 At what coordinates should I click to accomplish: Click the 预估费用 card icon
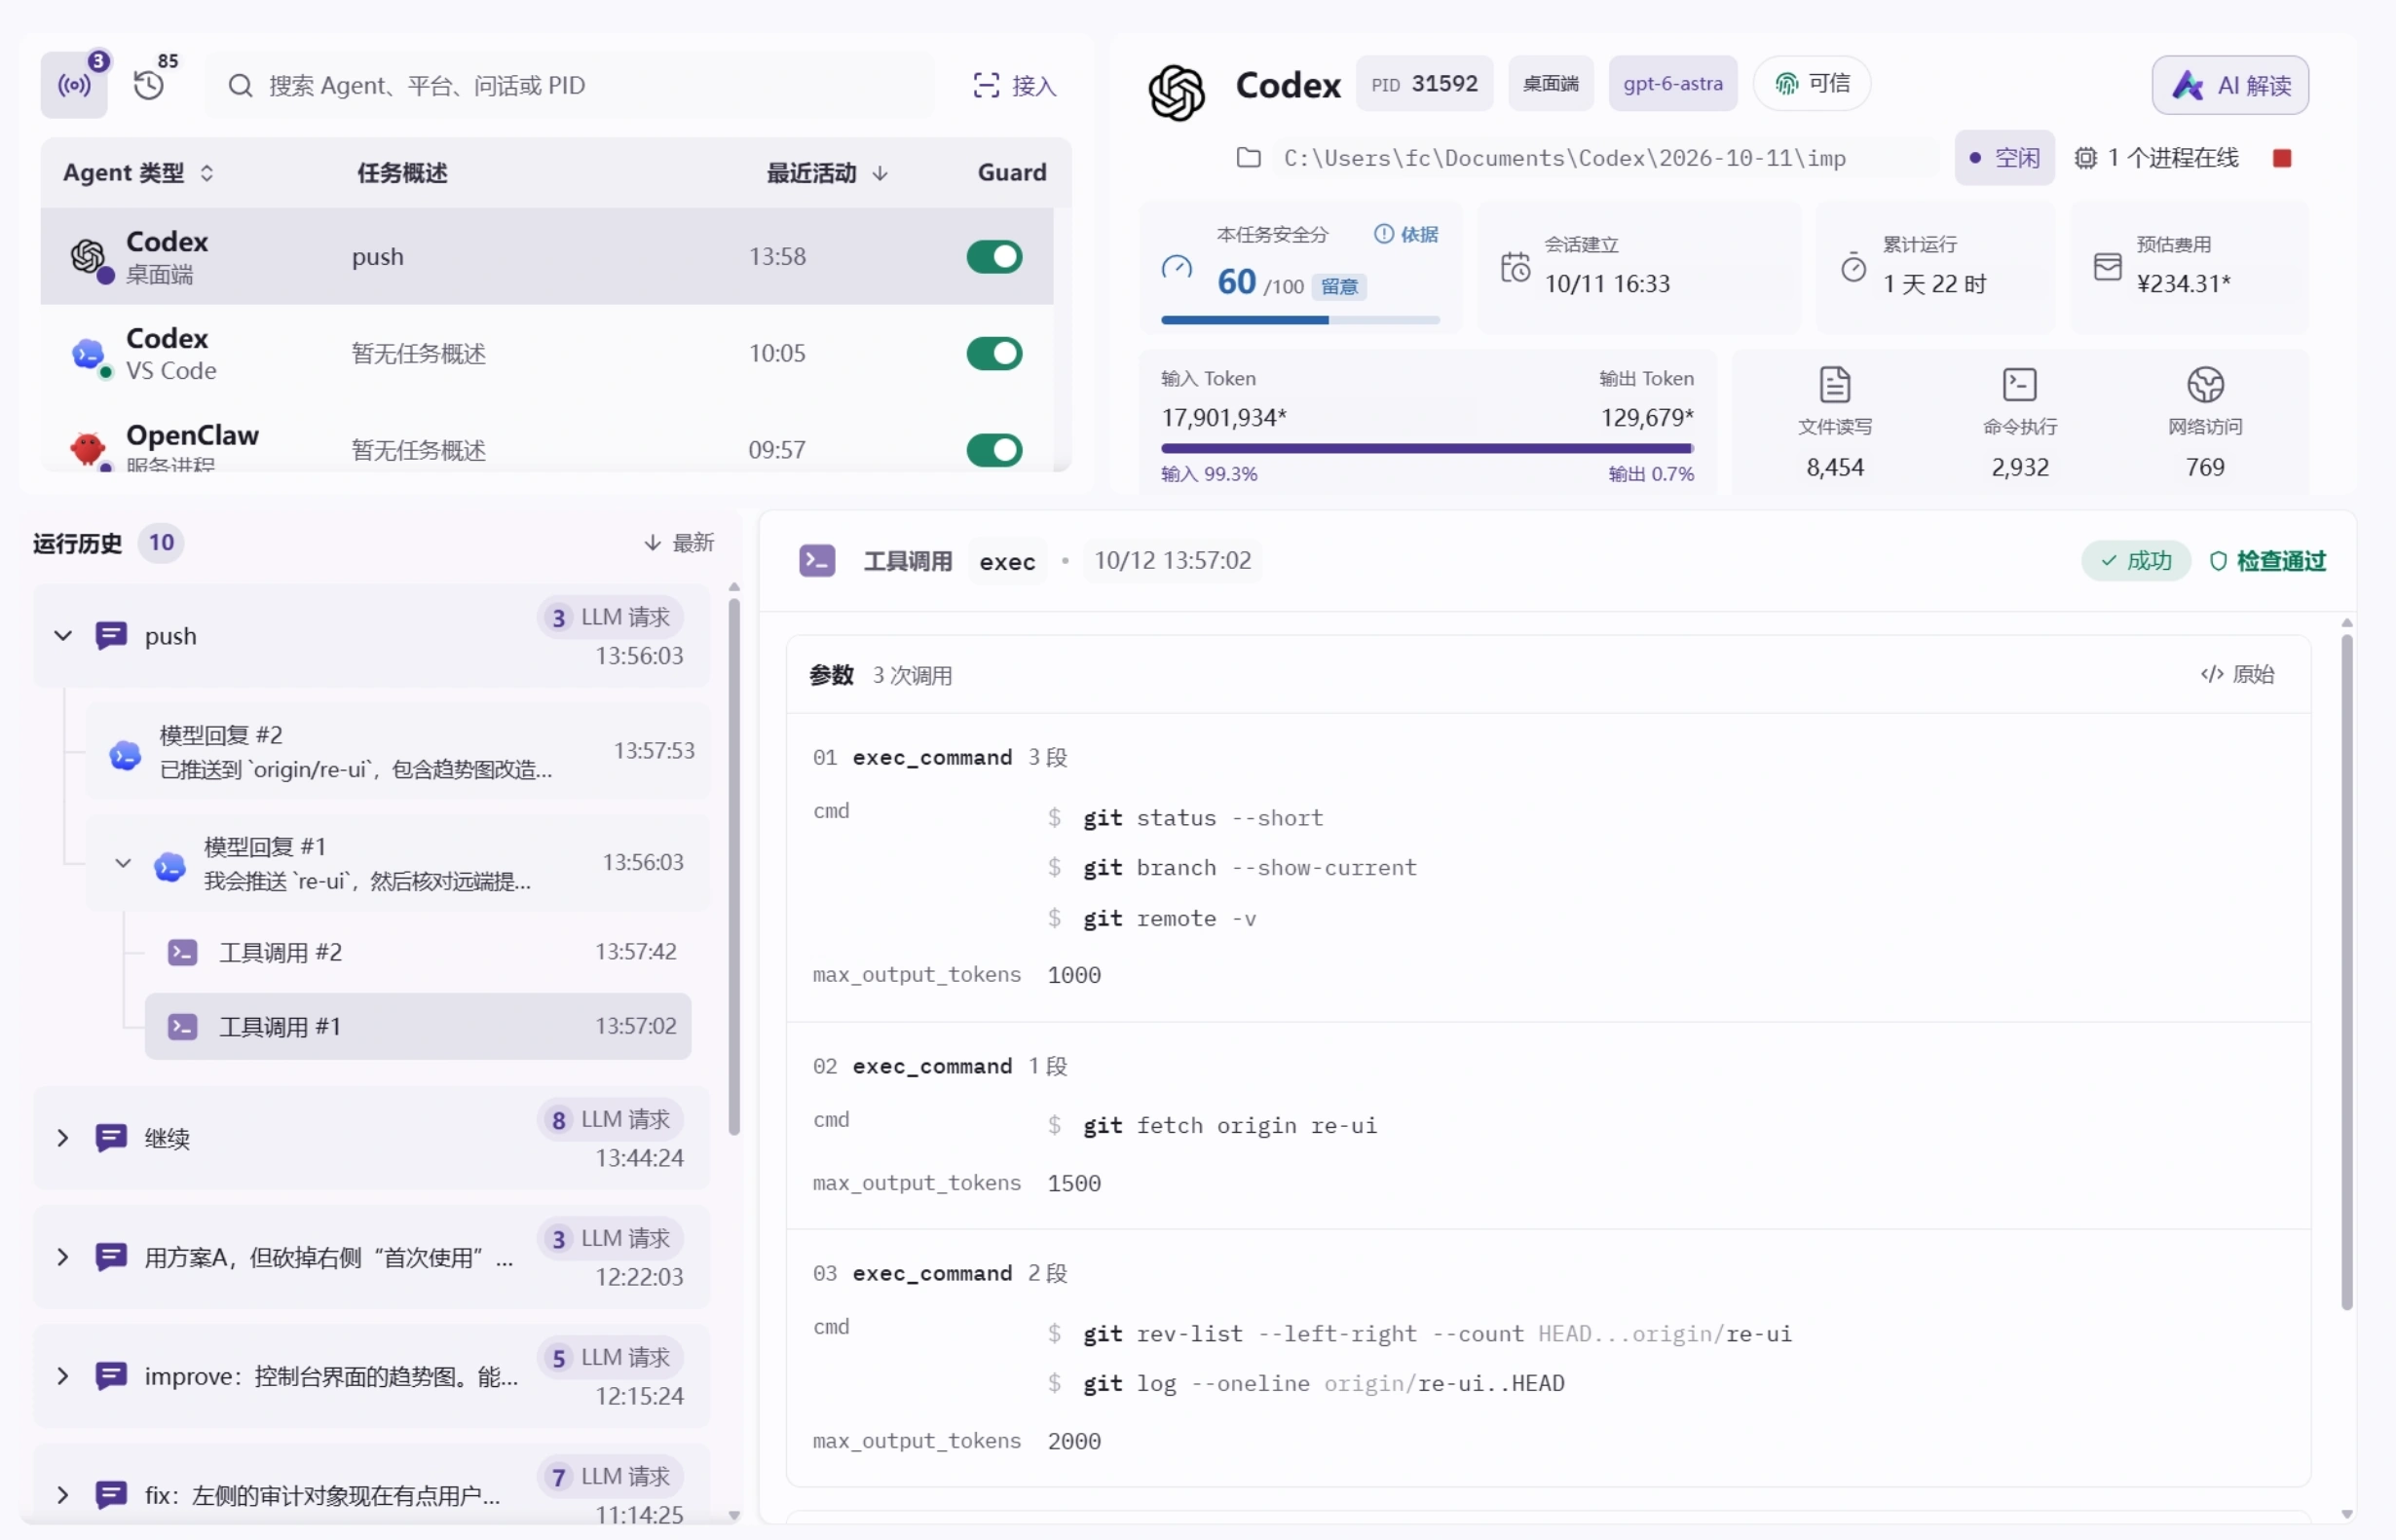[x=2107, y=267]
